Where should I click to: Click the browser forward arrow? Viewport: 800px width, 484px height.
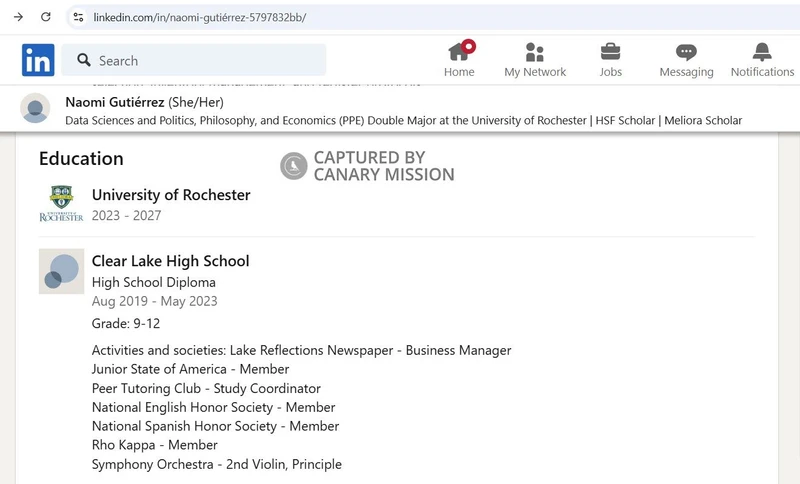point(18,17)
